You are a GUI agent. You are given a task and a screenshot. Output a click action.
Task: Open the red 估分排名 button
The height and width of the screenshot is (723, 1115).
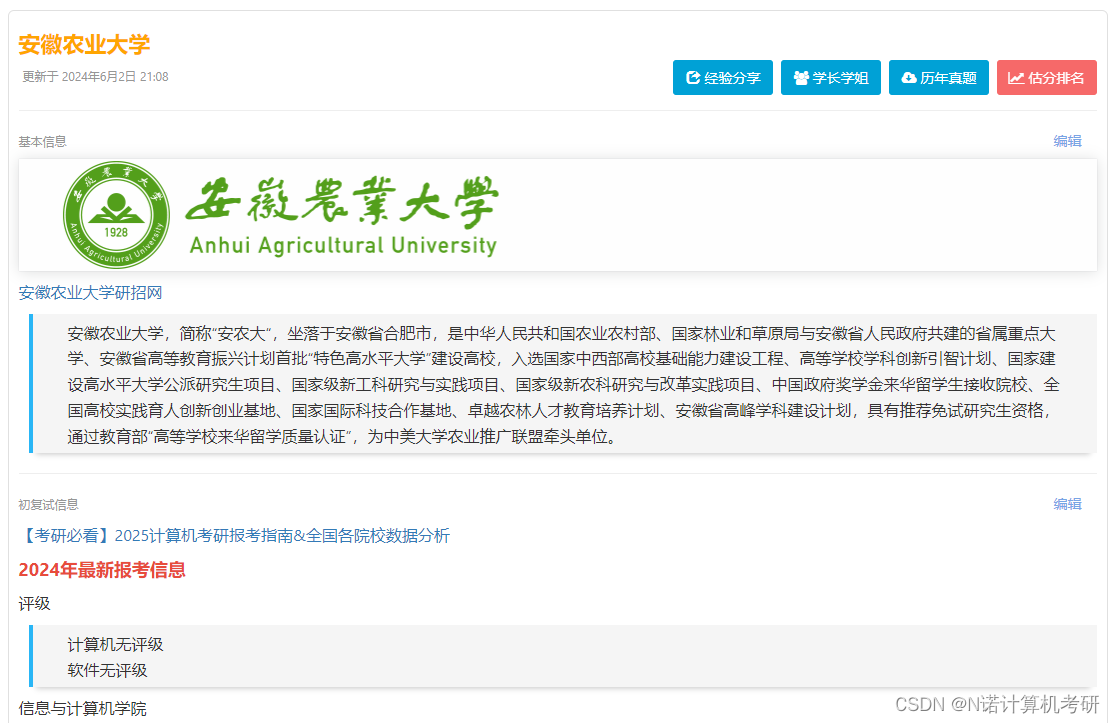click(x=1047, y=77)
